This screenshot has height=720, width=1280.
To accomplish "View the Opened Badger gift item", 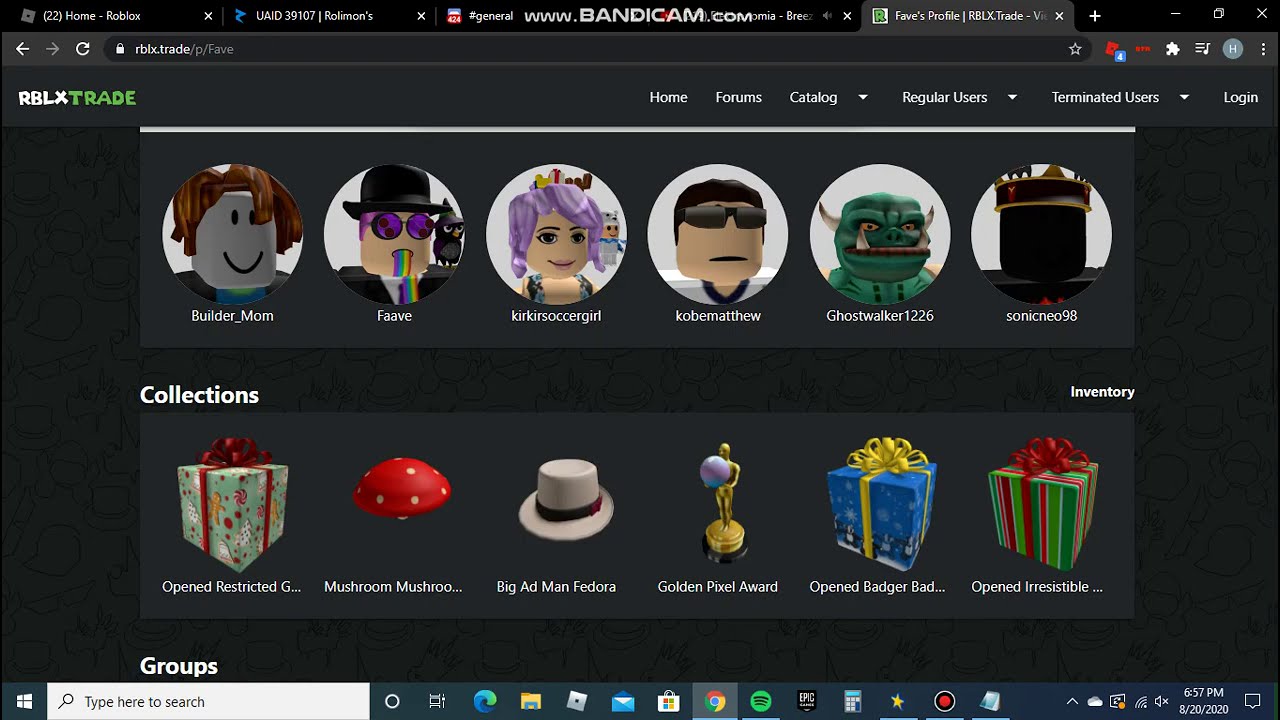I will click(881, 502).
